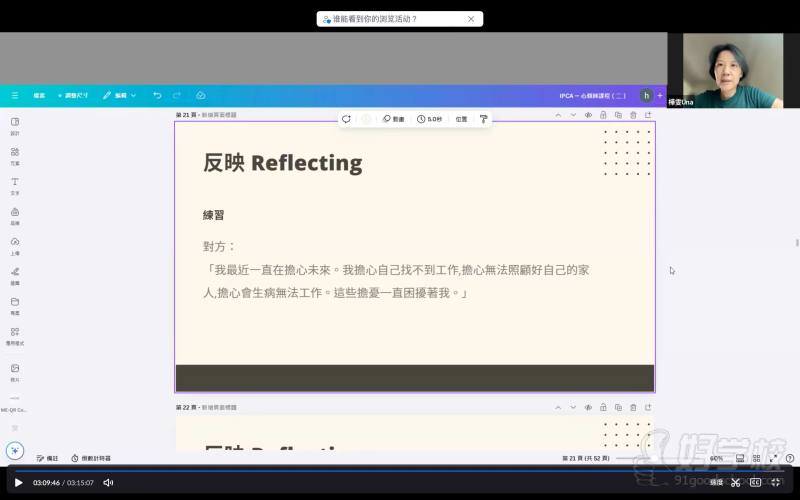The height and width of the screenshot is (500, 800).
Task: Open the brand panel in sidebar
Action: pyautogui.click(x=15, y=216)
